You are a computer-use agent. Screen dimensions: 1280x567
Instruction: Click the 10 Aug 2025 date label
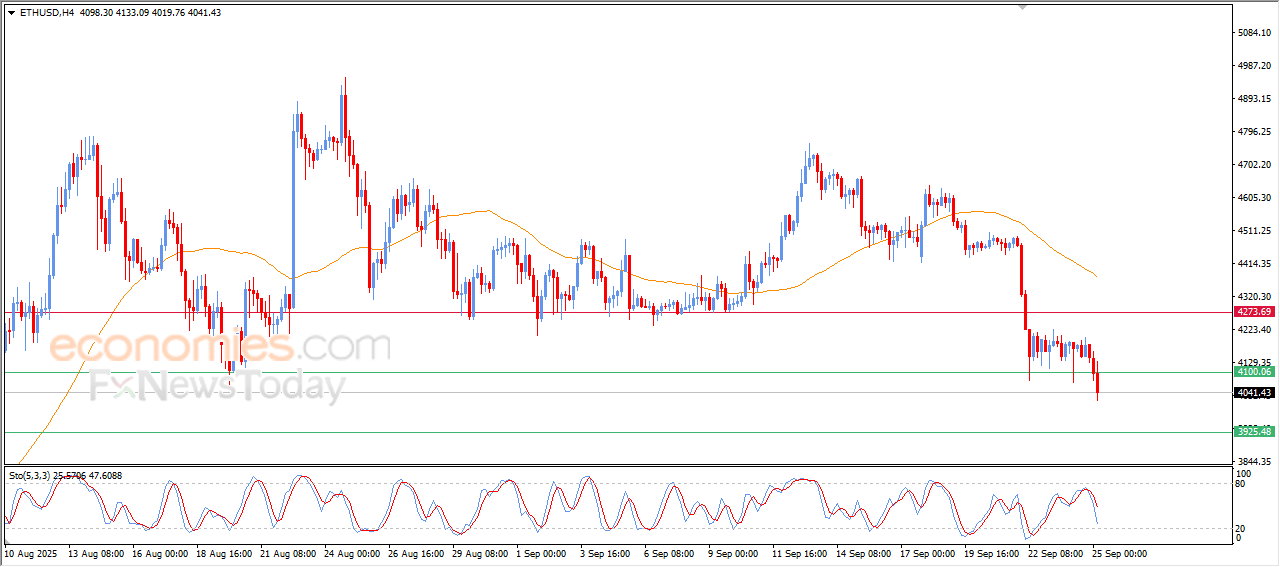[x=29, y=553]
